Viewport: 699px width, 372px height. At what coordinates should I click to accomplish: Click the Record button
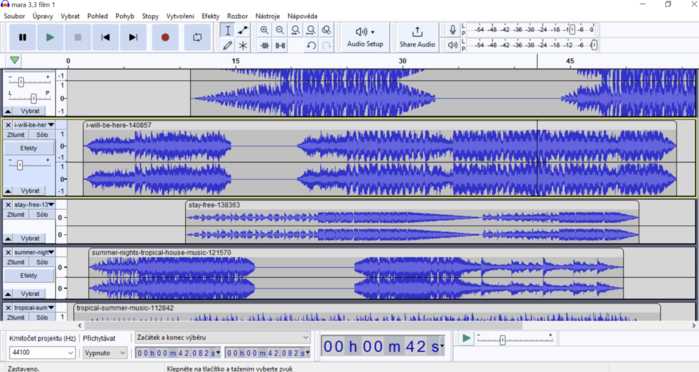pos(165,37)
